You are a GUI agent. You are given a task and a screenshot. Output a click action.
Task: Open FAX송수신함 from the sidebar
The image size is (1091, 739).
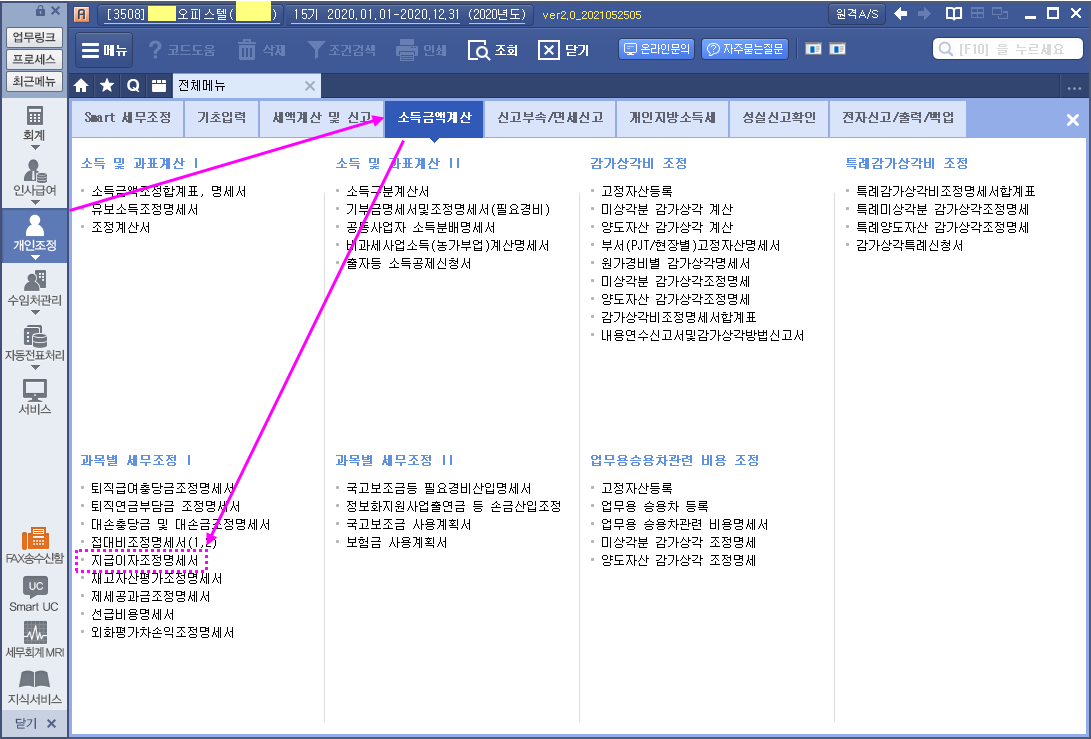pyautogui.click(x=34, y=546)
